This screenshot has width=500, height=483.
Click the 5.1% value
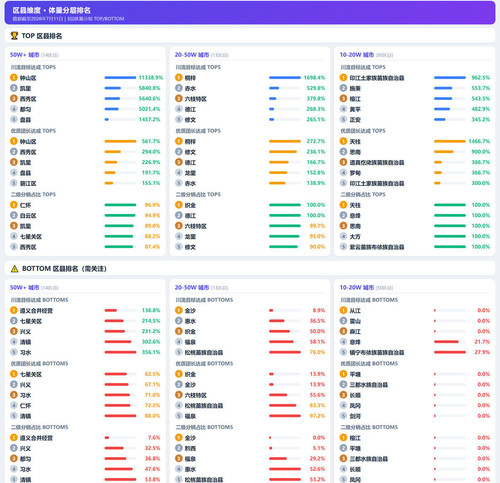pyautogui.click(x=319, y=448)
